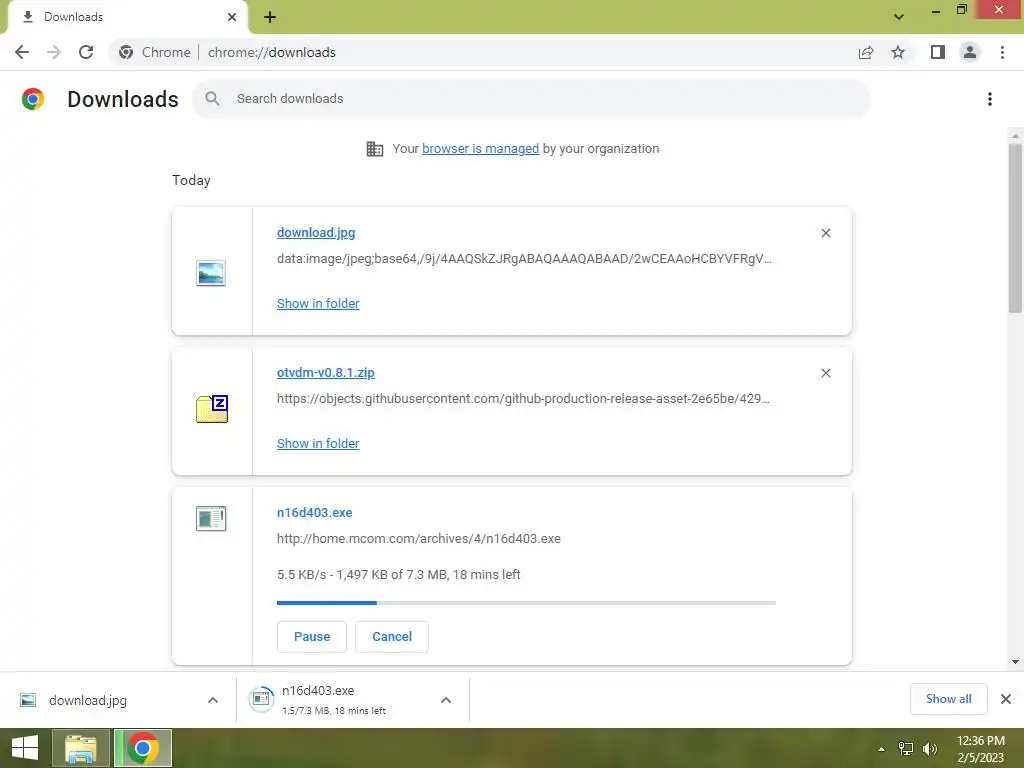Expand options for n16d403.exe in shelf
Viewport: 1024px width, 768px height.
point(446,700)
